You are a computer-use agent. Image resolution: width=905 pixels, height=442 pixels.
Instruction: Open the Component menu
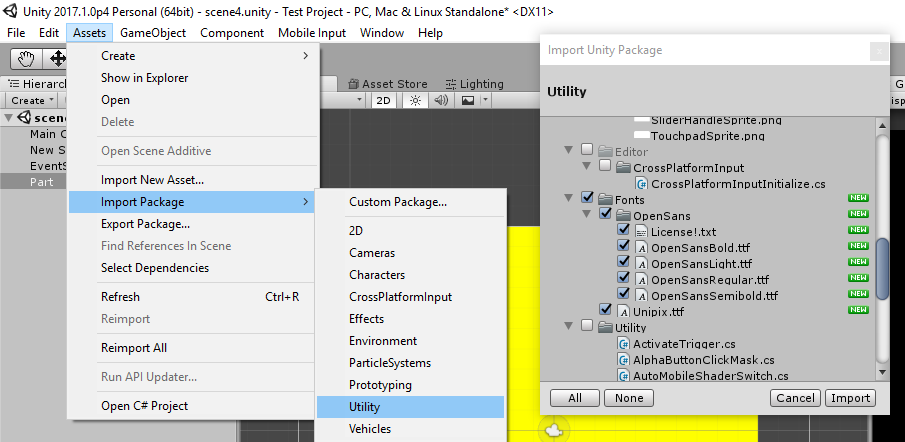[x=232, y=33]
